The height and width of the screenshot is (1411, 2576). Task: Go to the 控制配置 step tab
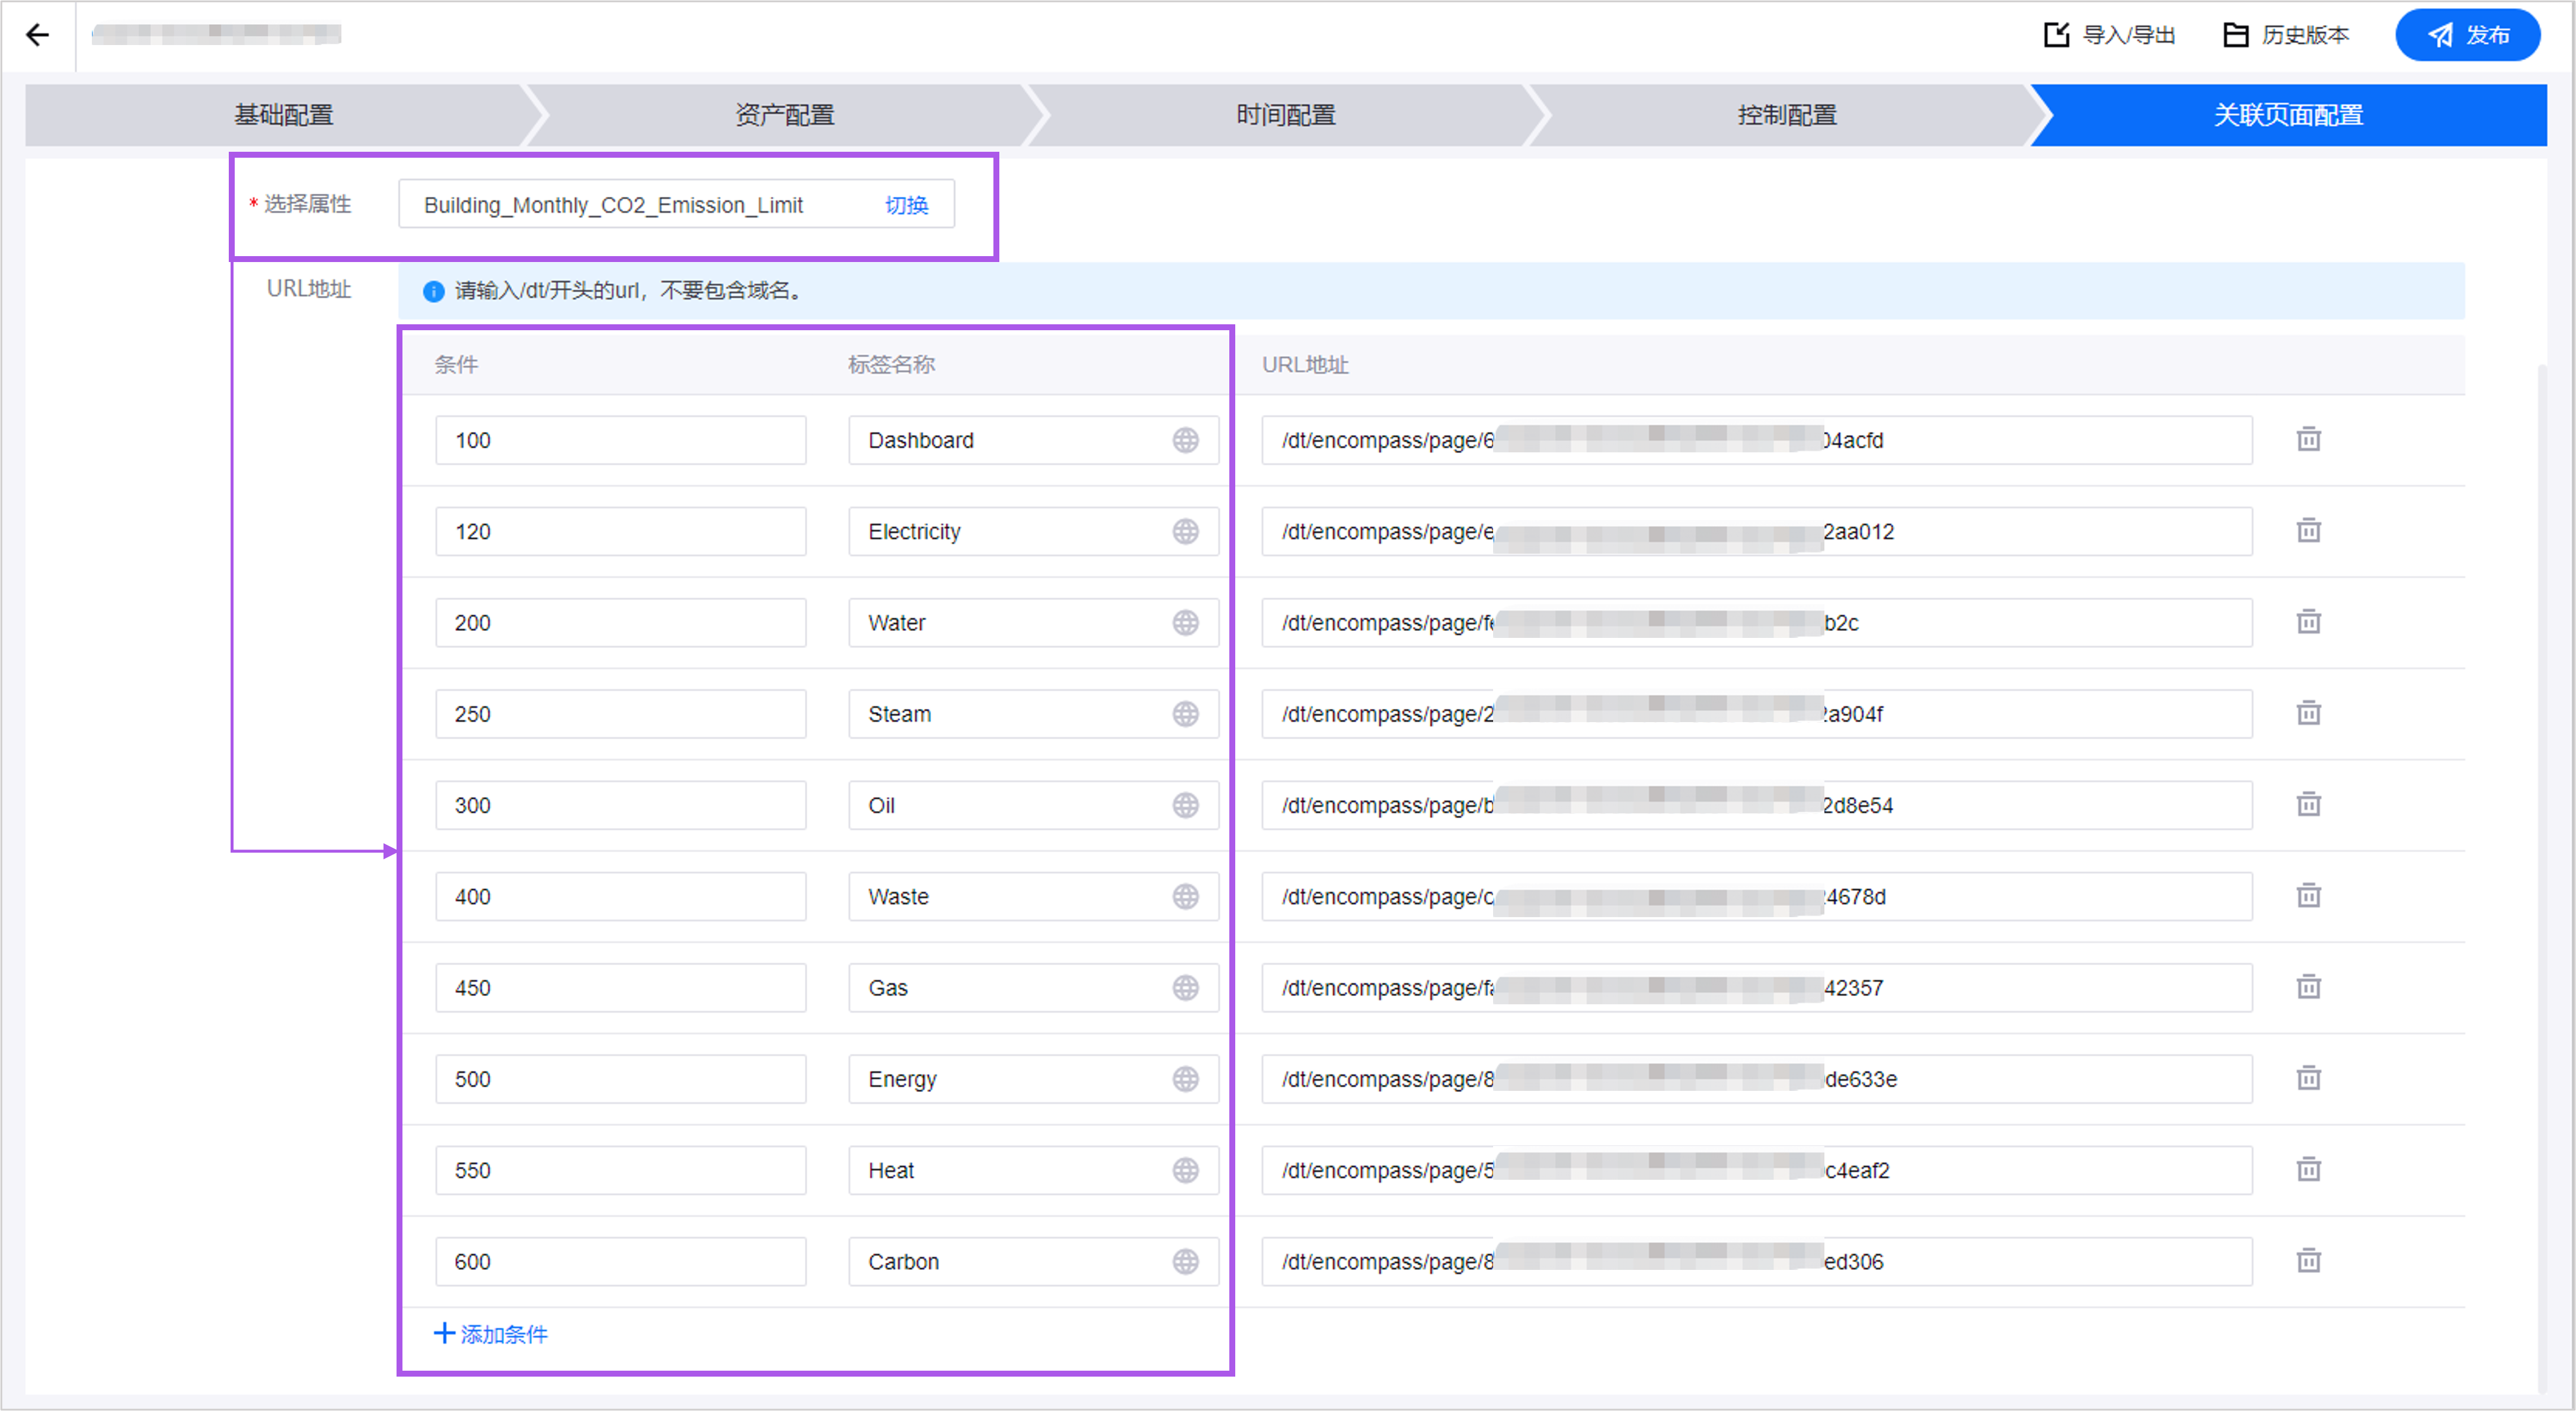[x=1786, y=115]
